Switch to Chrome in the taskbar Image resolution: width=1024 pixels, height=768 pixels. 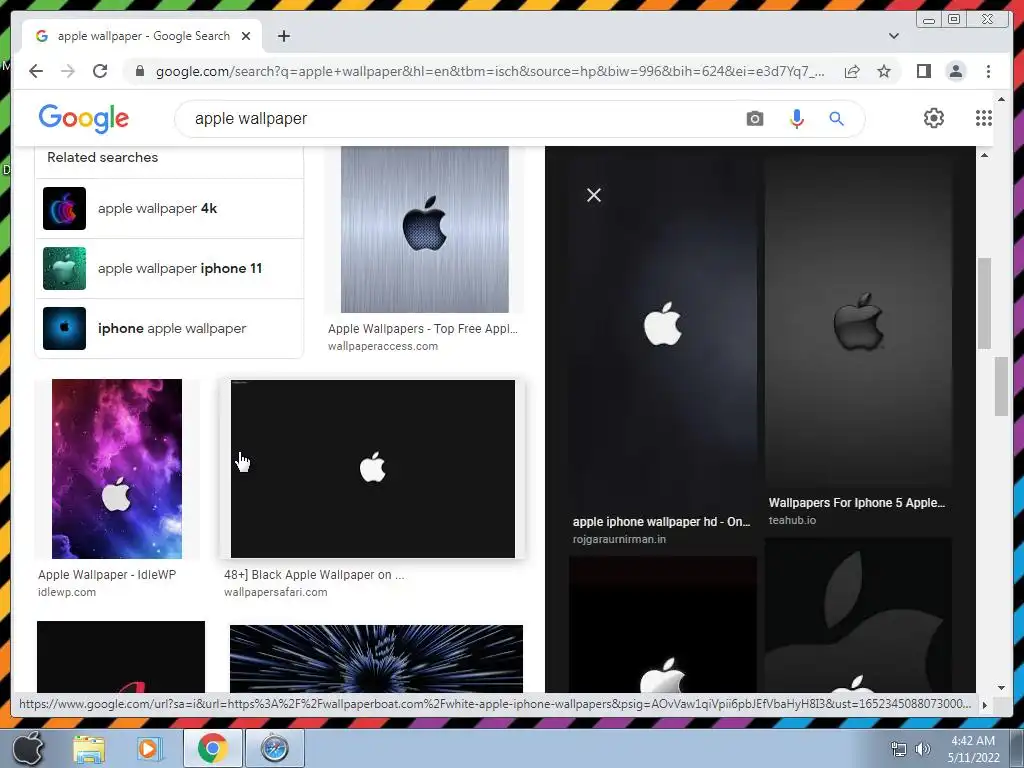click(x=213, y=748)
